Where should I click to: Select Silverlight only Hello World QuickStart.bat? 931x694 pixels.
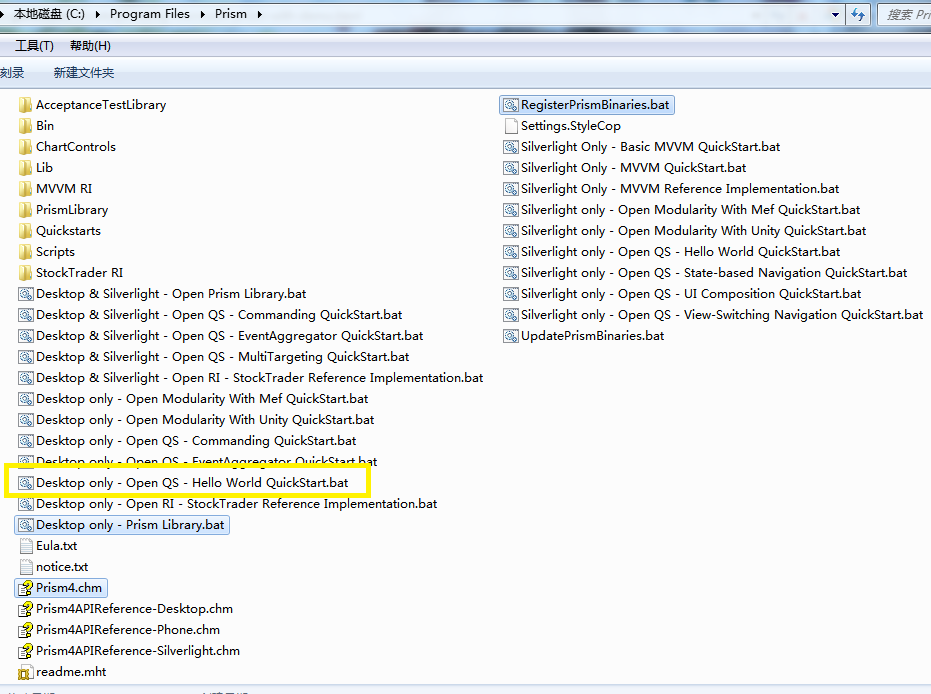click(x=672, y=252)
